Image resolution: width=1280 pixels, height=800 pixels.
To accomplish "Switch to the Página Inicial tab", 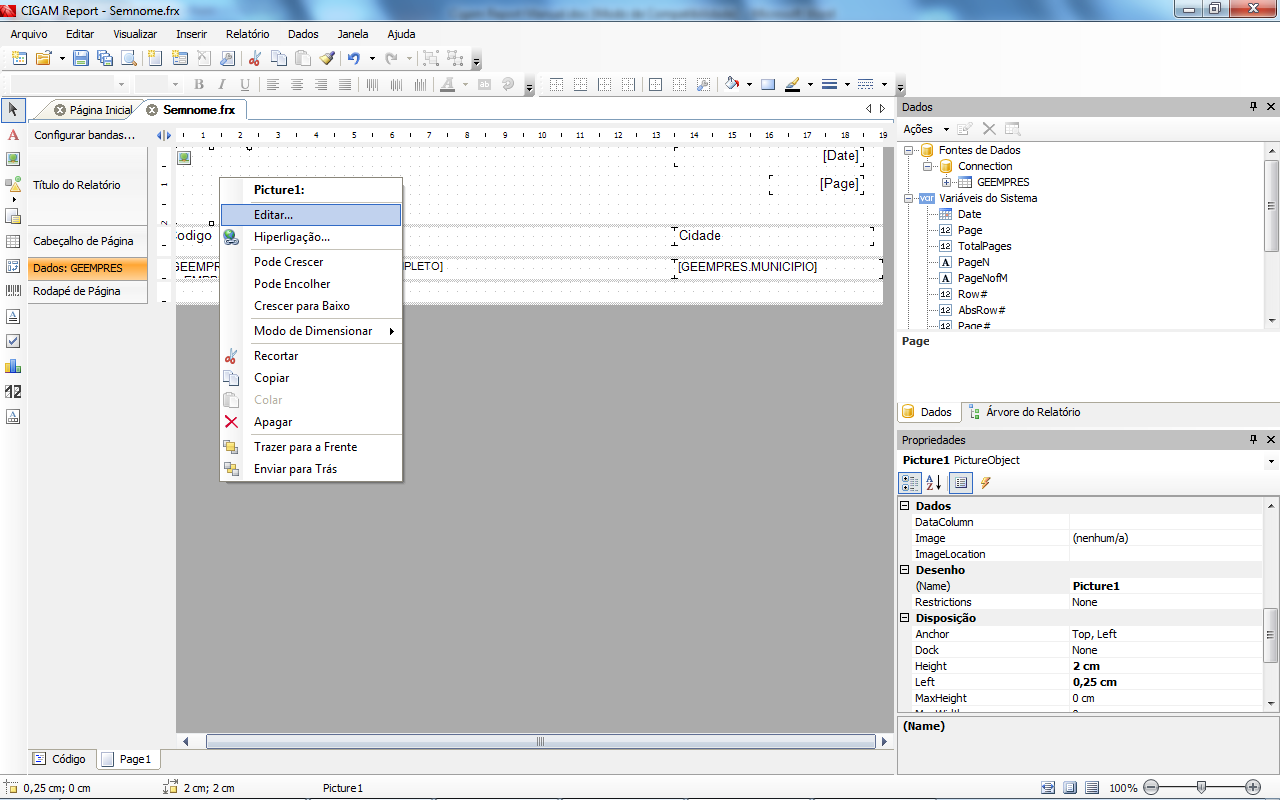I will pyautogui.click(x=100, y=110).
